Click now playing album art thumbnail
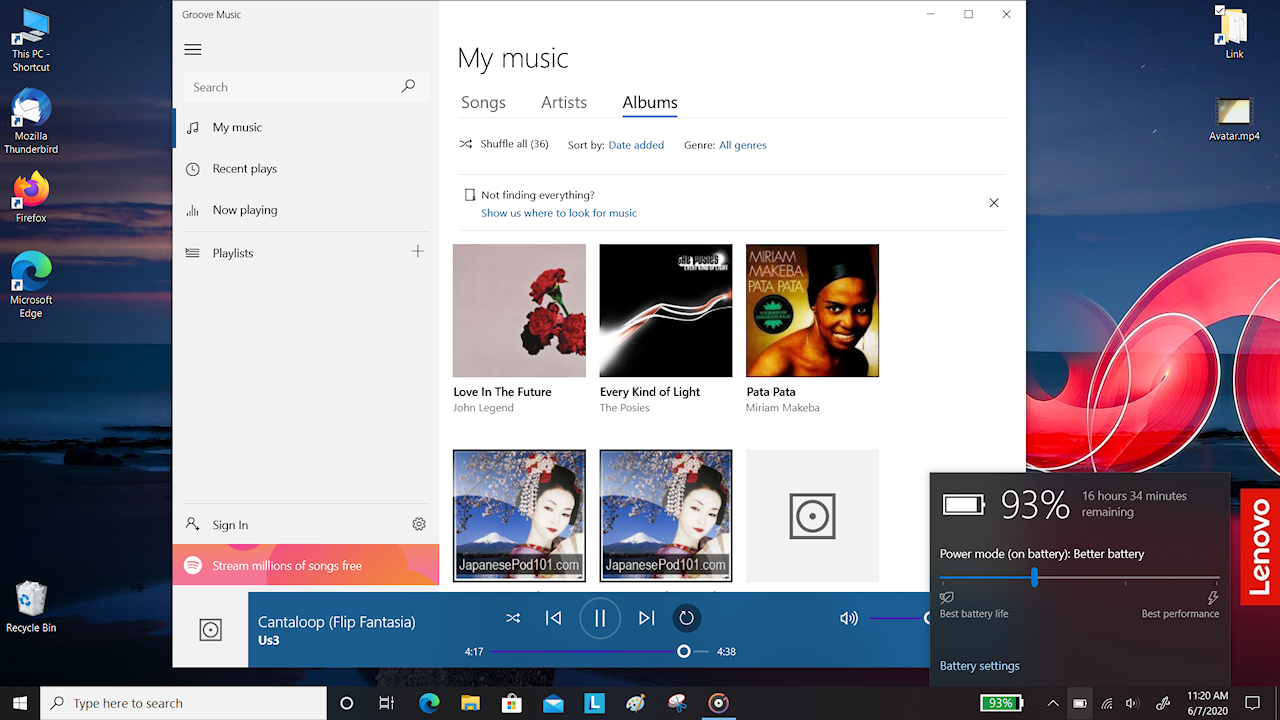 (210, 630)
